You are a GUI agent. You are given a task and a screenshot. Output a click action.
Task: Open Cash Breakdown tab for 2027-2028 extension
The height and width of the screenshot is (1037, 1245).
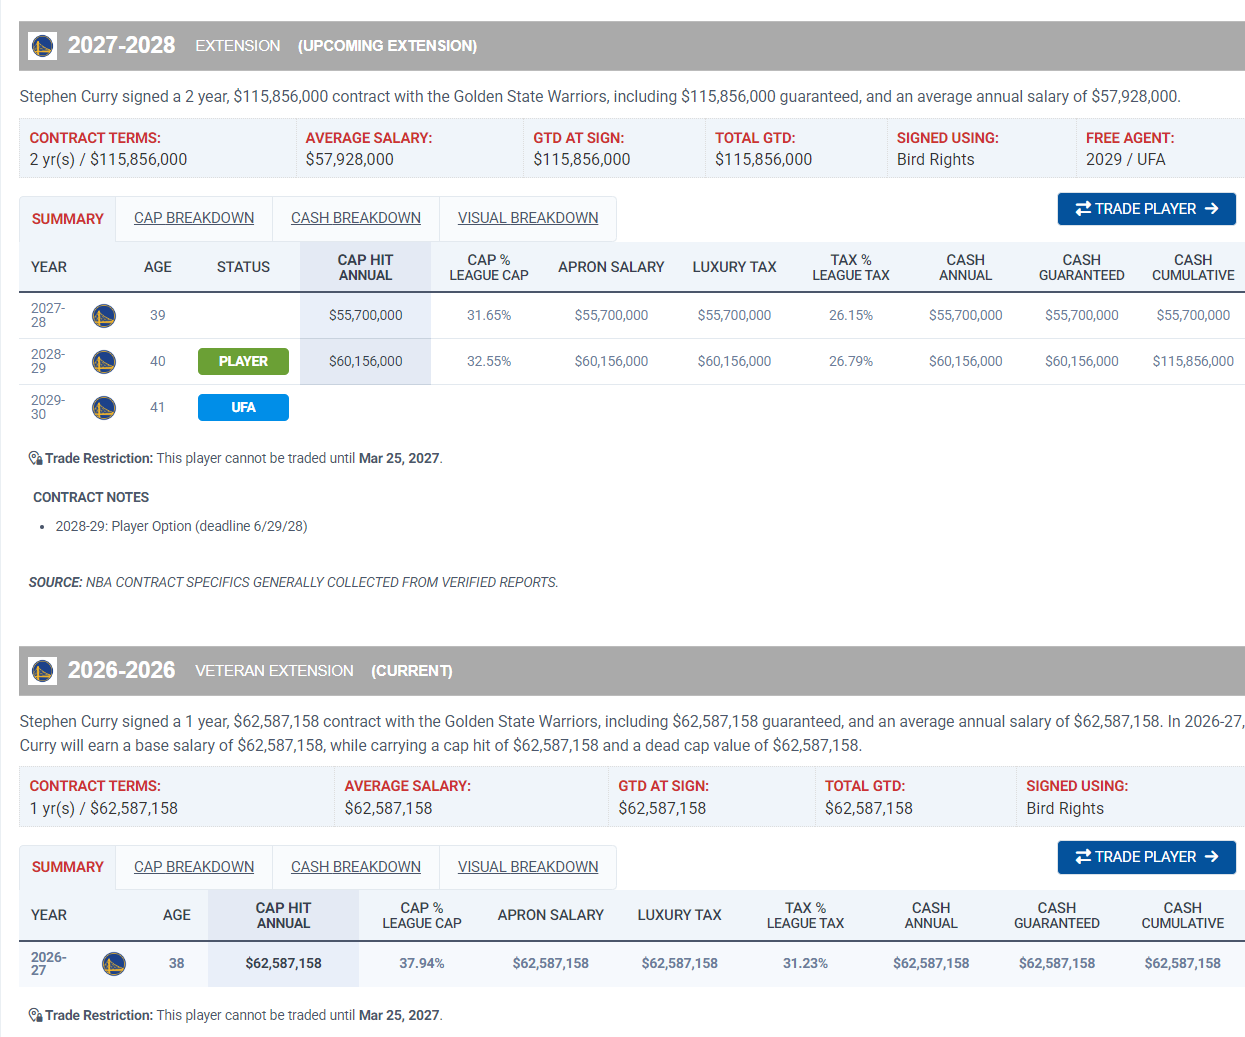click(356, 218)
